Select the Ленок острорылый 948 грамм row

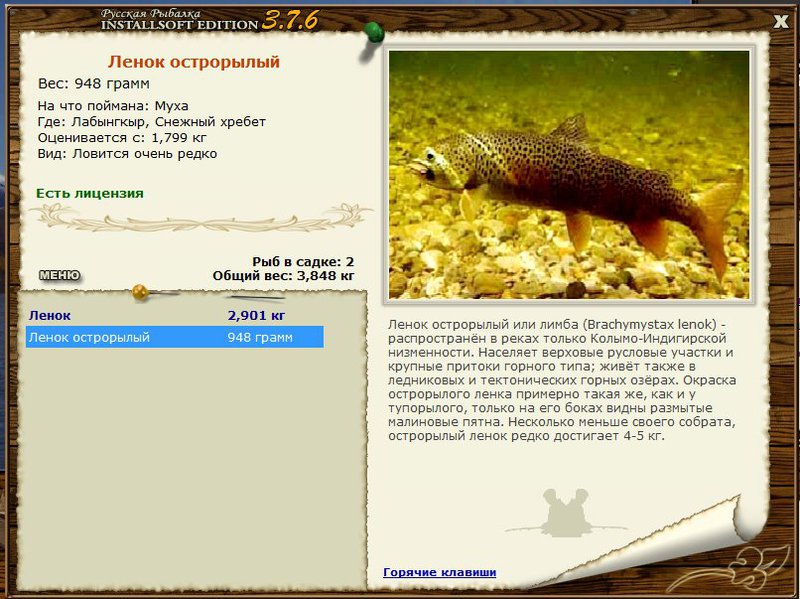pyautogui.click(x=174, y=337)
